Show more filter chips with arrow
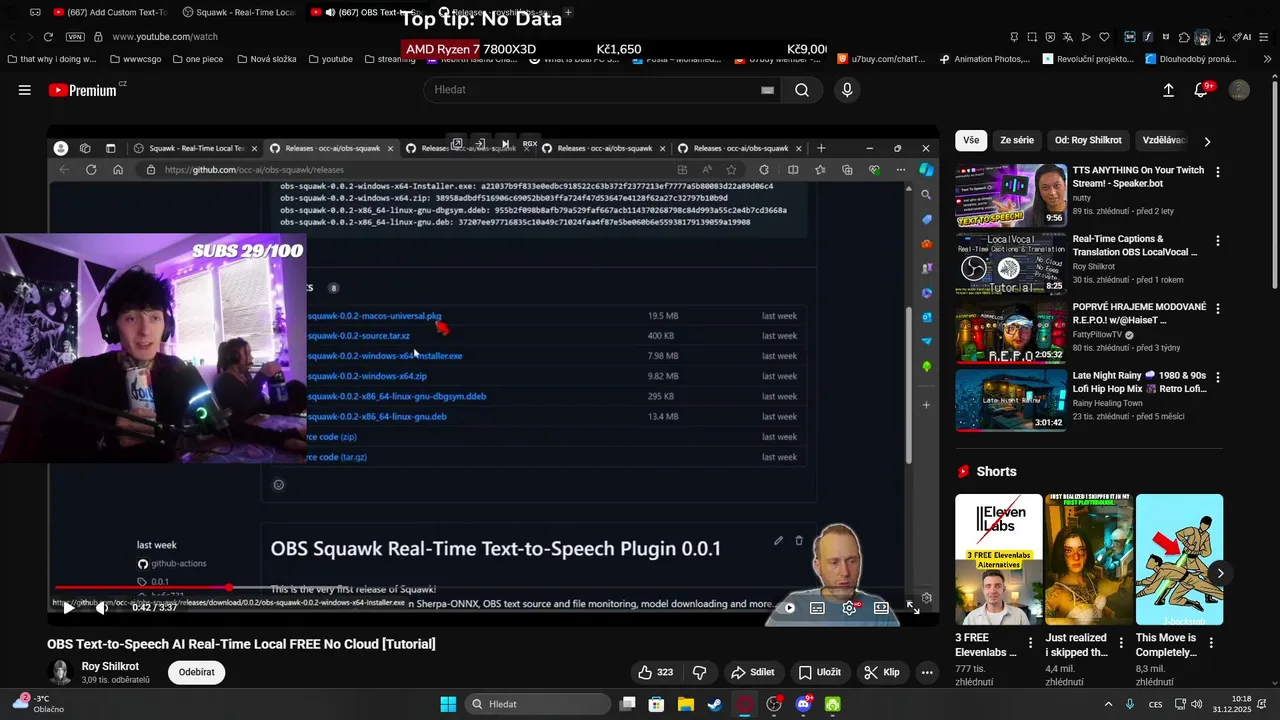 pyautogui.click(x=1207, y=141)
